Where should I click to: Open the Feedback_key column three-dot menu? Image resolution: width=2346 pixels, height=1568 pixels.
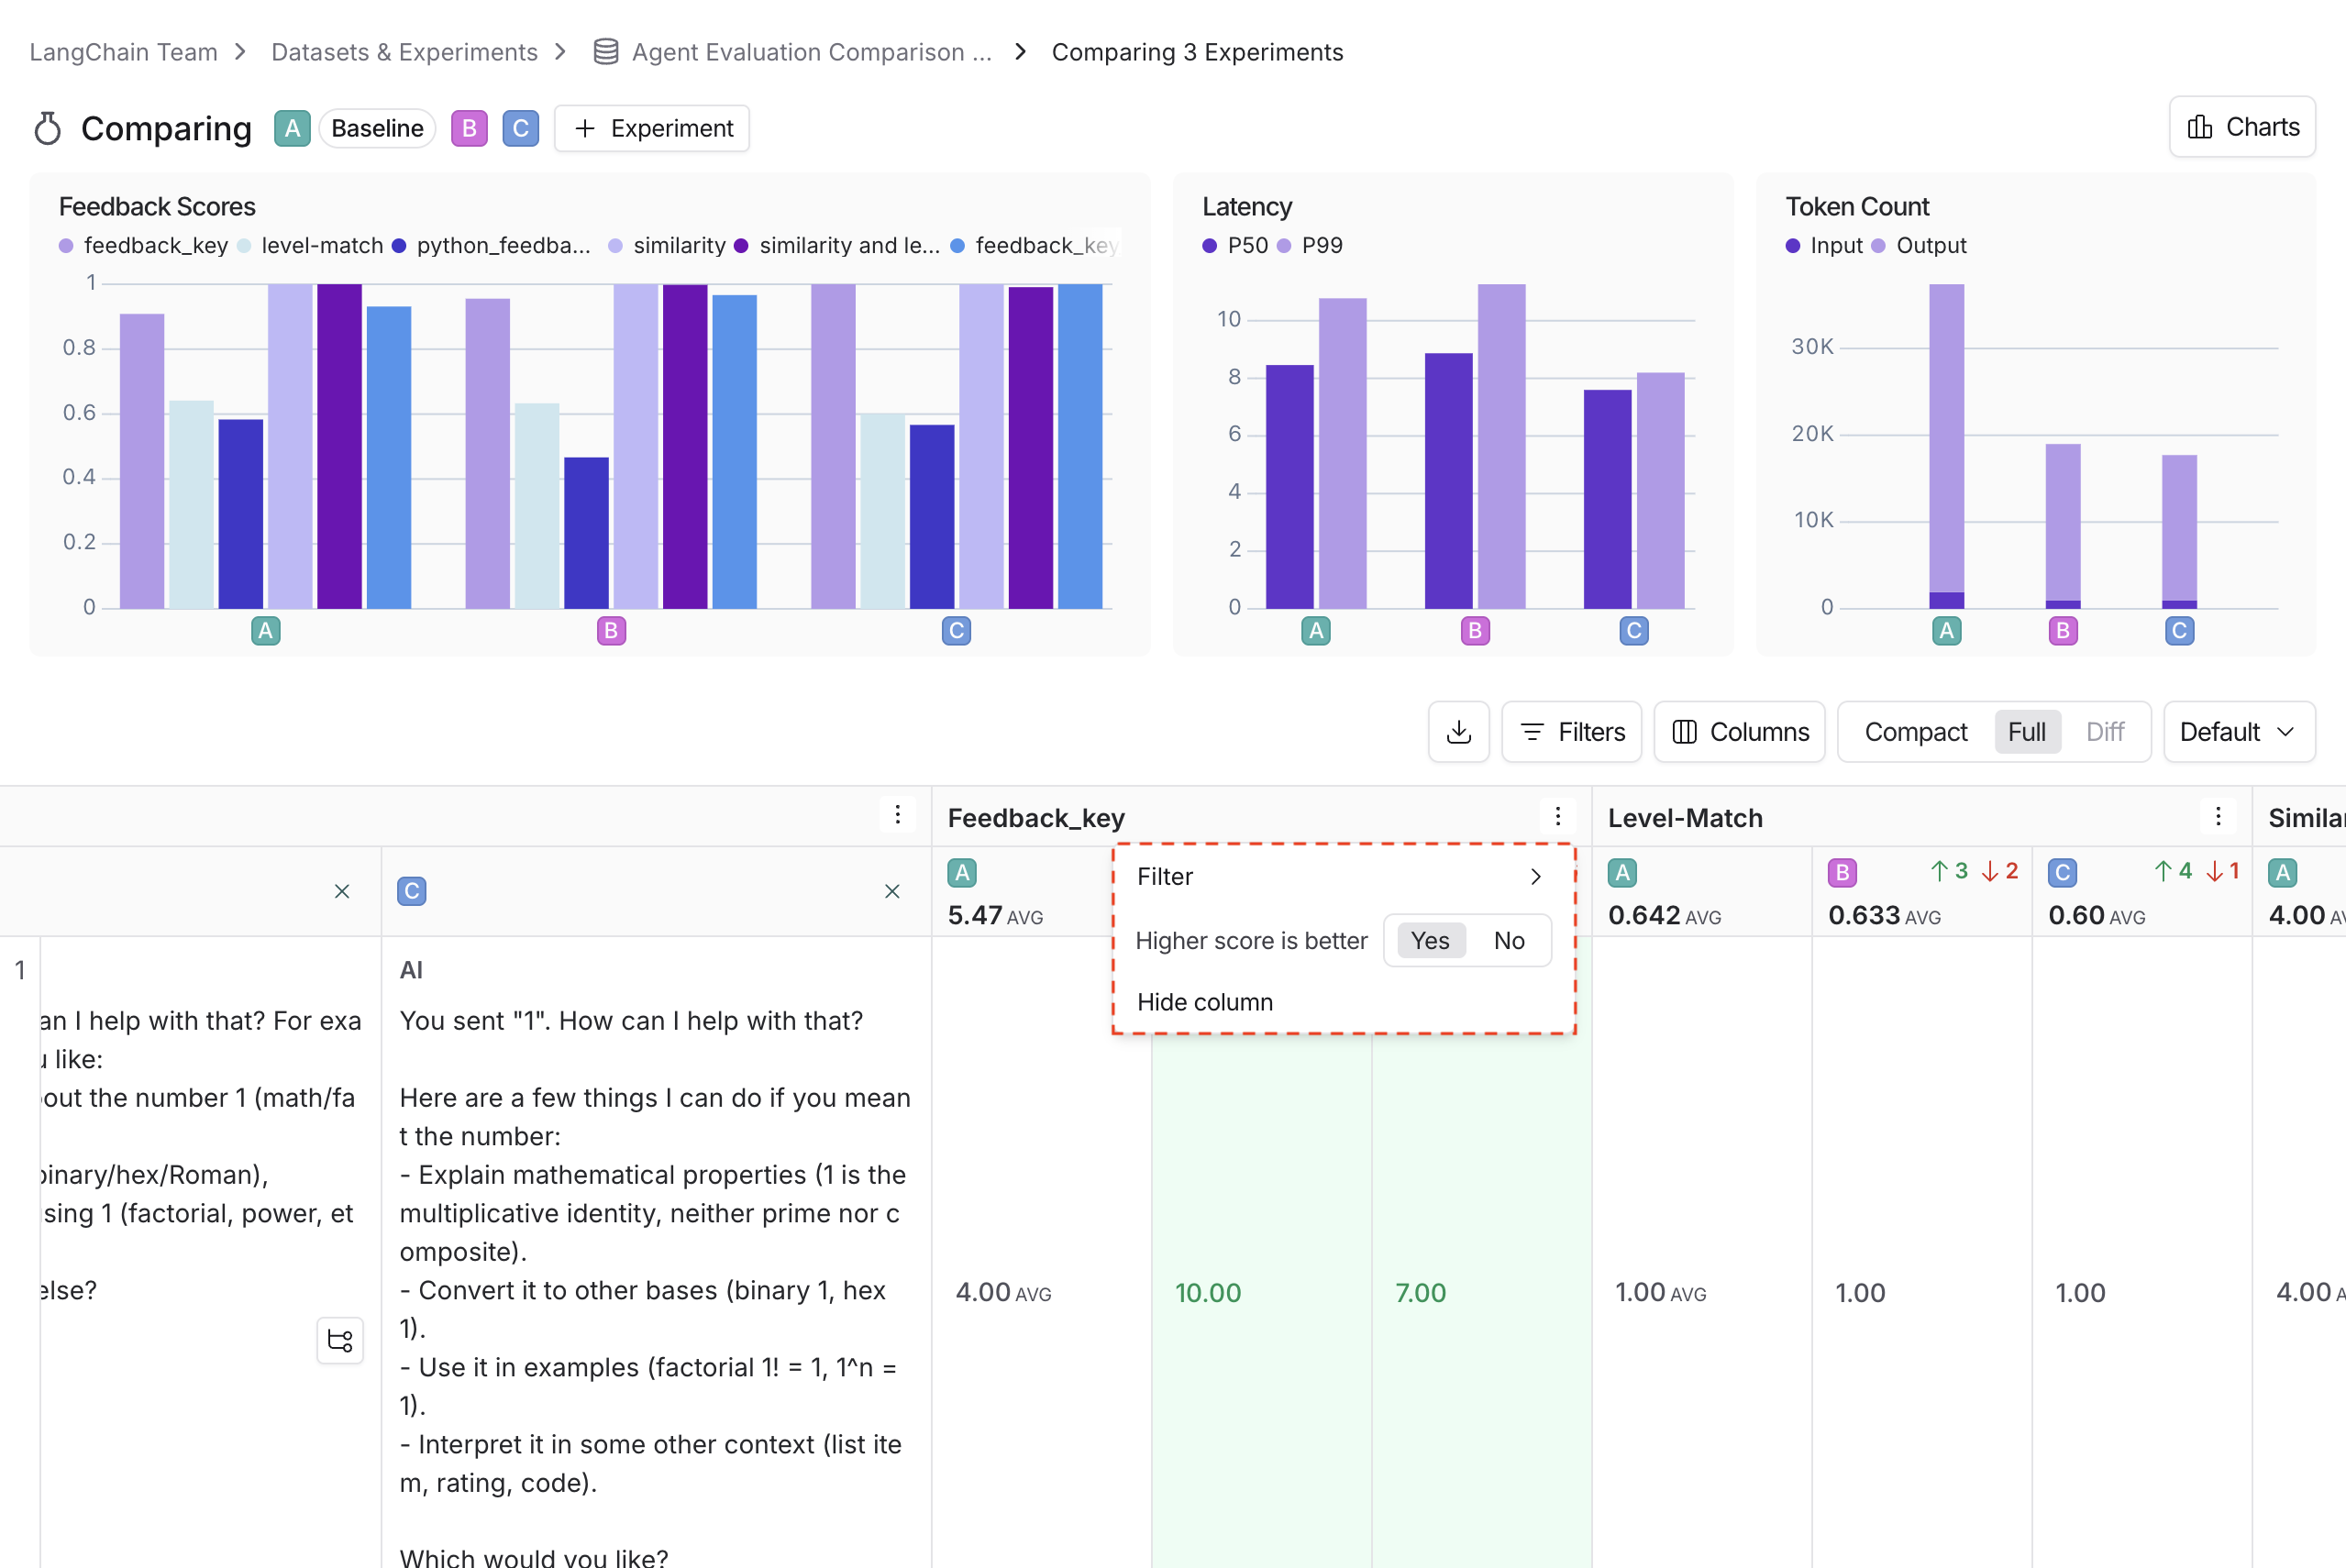(1558, 816)
